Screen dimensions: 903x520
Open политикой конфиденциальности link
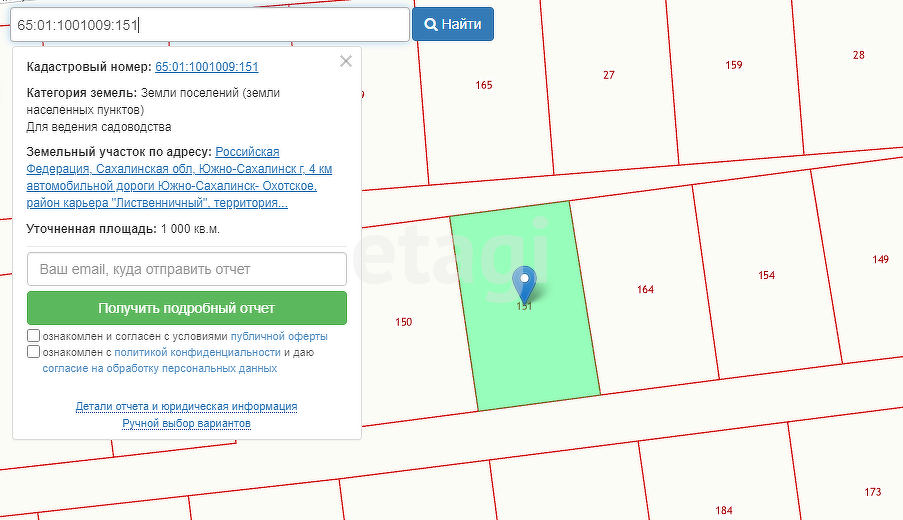click(x=197, y=353)
